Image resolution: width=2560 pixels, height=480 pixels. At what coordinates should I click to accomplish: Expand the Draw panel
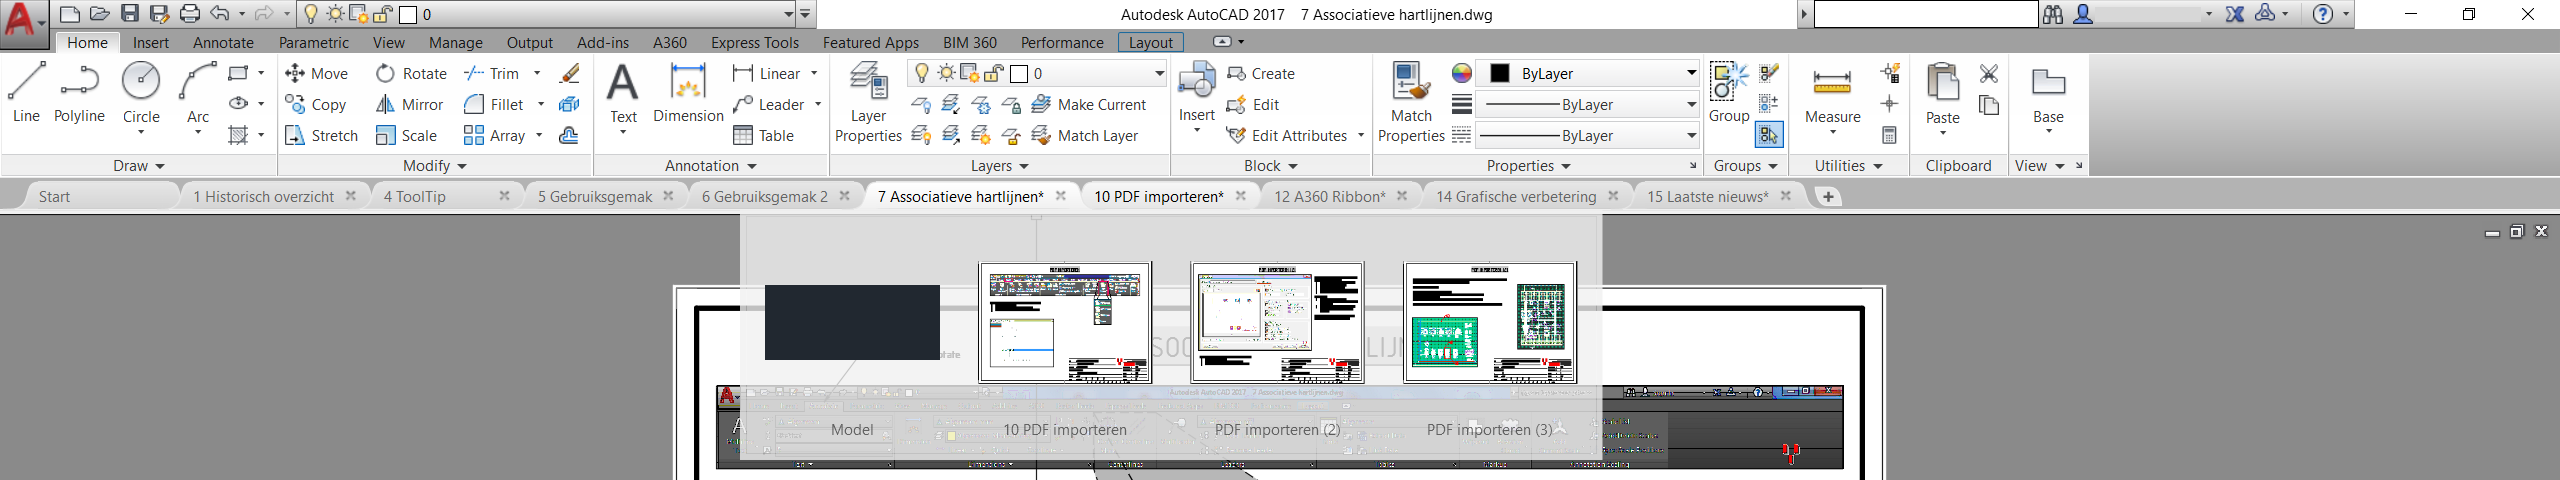pos(138,166)
